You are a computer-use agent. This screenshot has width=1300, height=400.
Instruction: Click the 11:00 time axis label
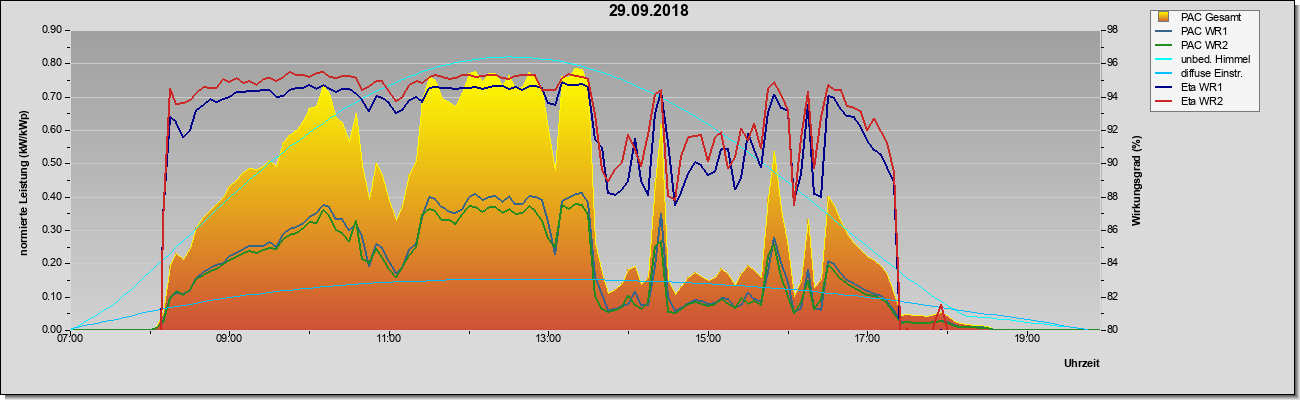pyautogui.click(x=389, y=339)
